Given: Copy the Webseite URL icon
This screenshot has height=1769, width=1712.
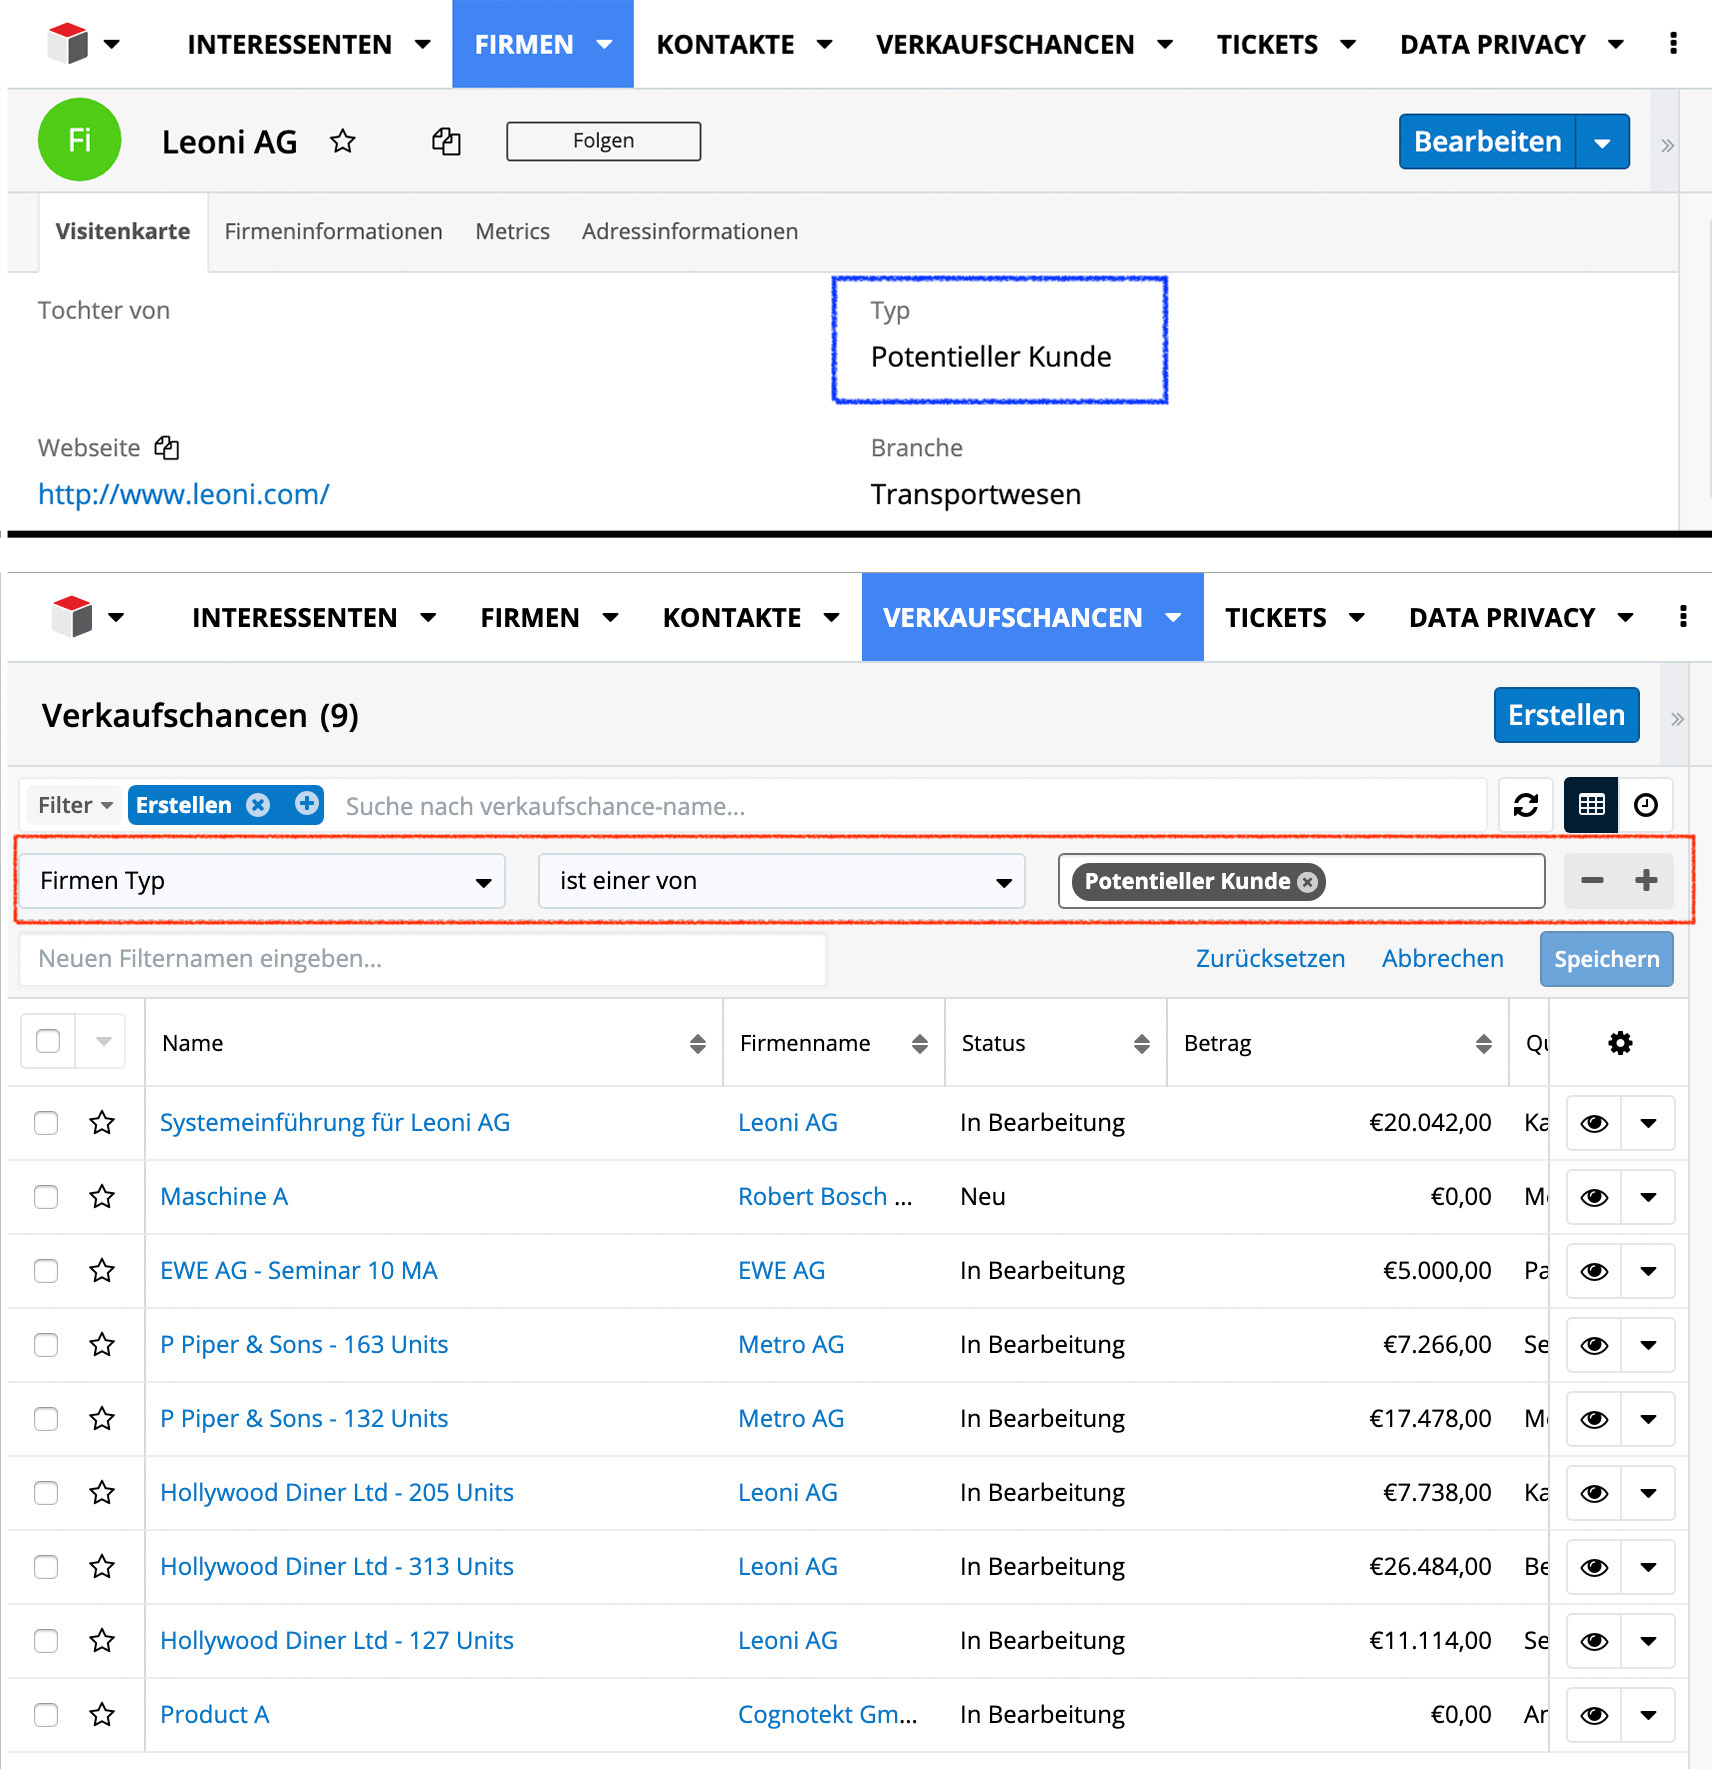Looking at the screenshot, I should [x=167, y=447].
